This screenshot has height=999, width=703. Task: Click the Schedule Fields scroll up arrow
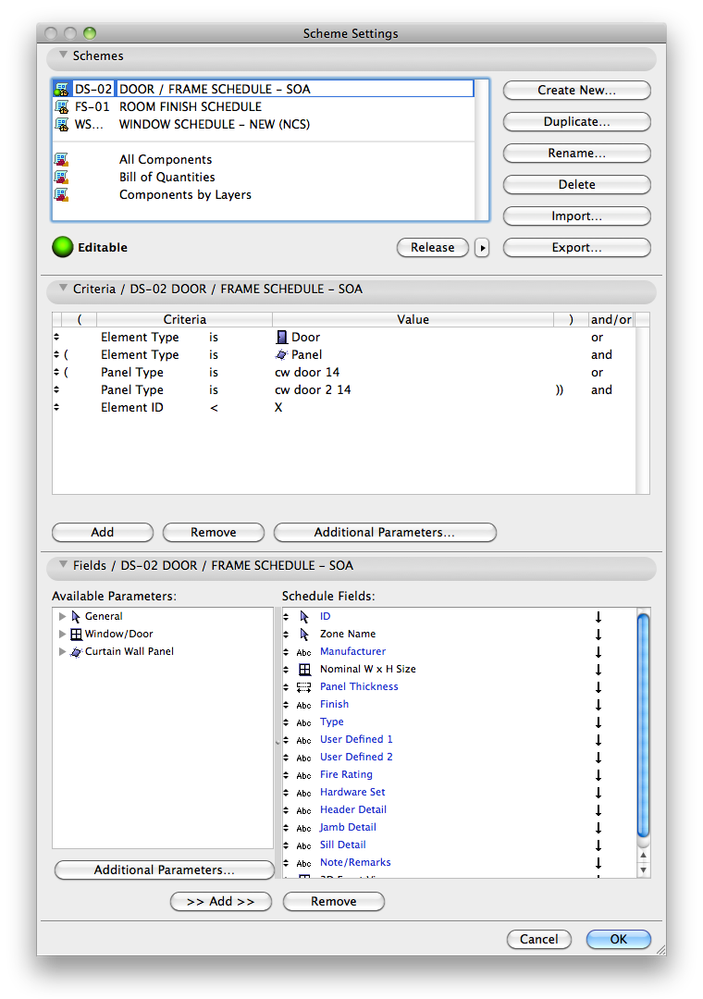coord(643,856)
